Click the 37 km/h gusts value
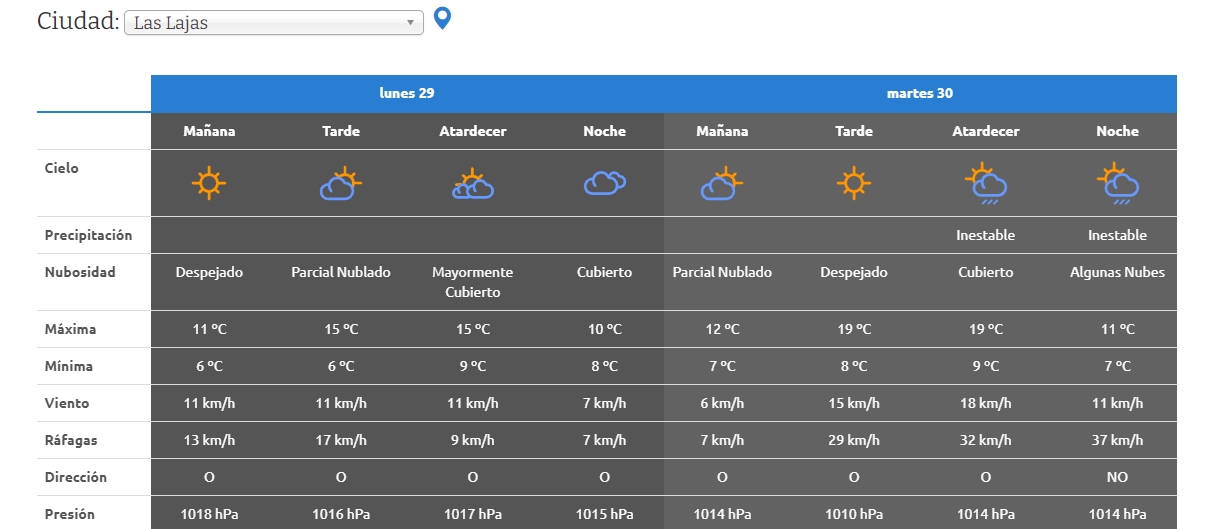This screenshot has height=529, width=1229. coord(1117,440)
